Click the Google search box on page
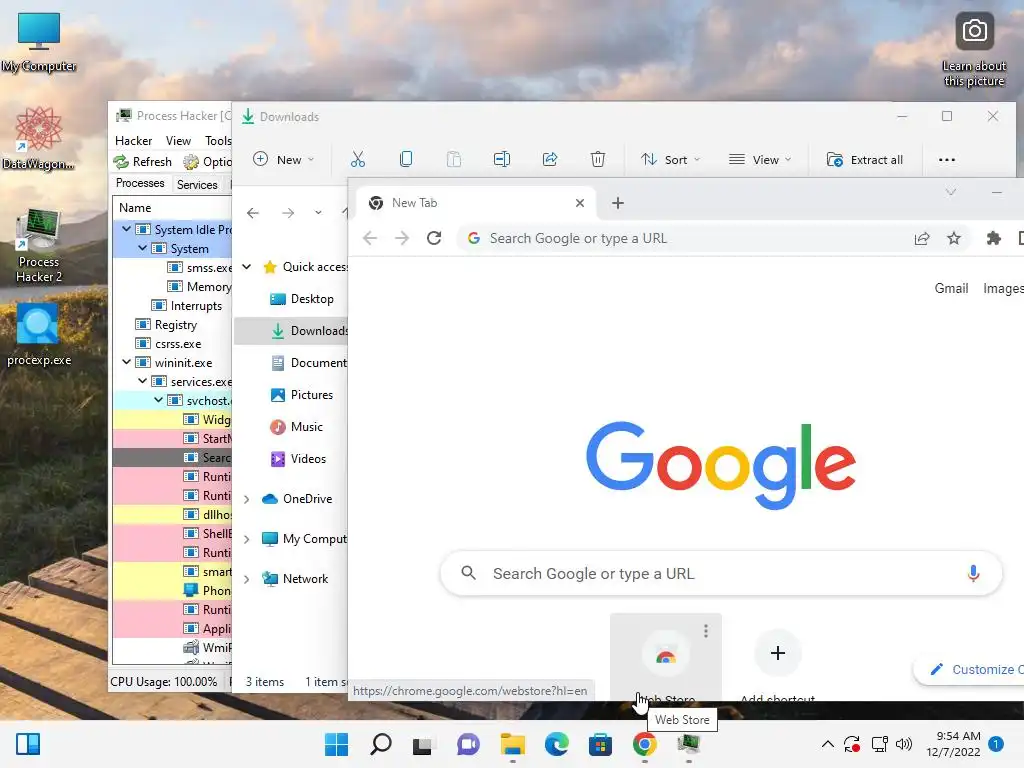This screenshot has width=1024, height=768. click(x=721, y=573)
